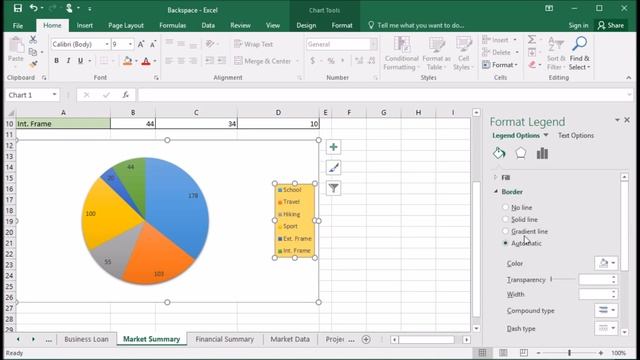Open the chart Format tab
Viewport: 640px width, 360px height.
click(x=342, y=25)
